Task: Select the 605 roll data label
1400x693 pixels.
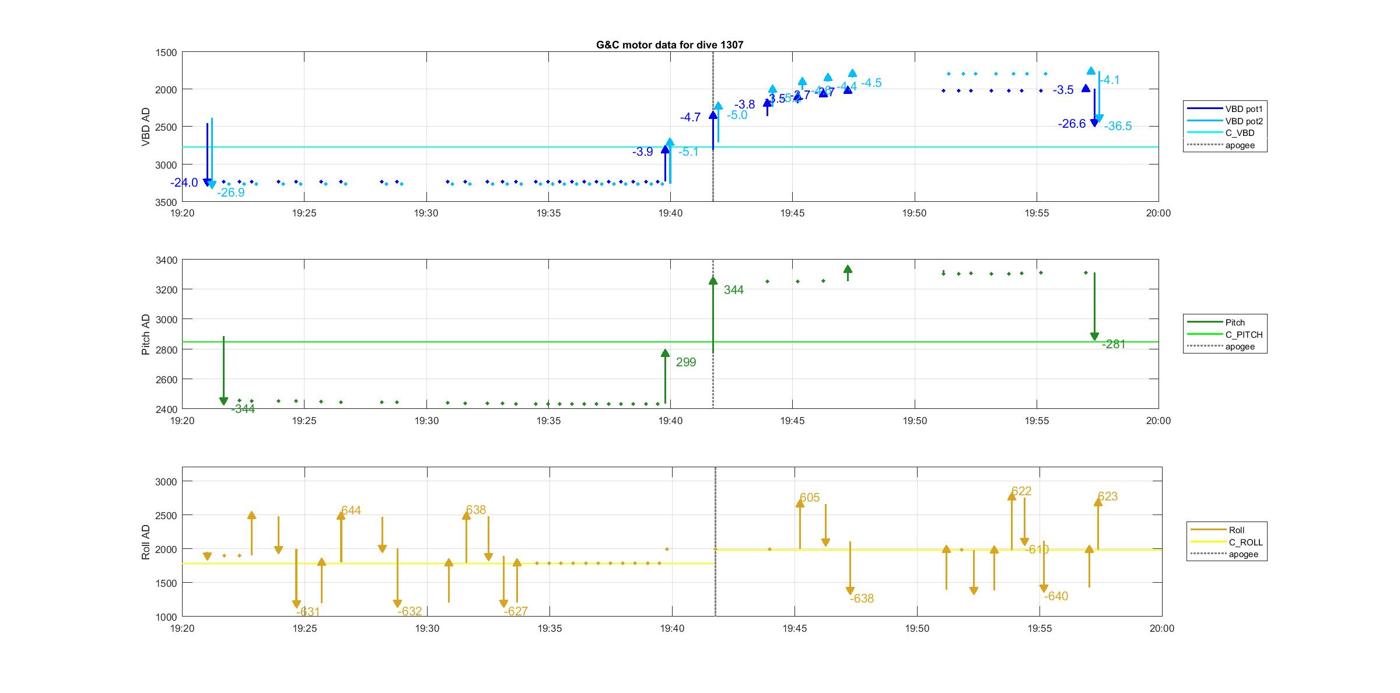Action: pyautogui.click(x=810, y=498)
